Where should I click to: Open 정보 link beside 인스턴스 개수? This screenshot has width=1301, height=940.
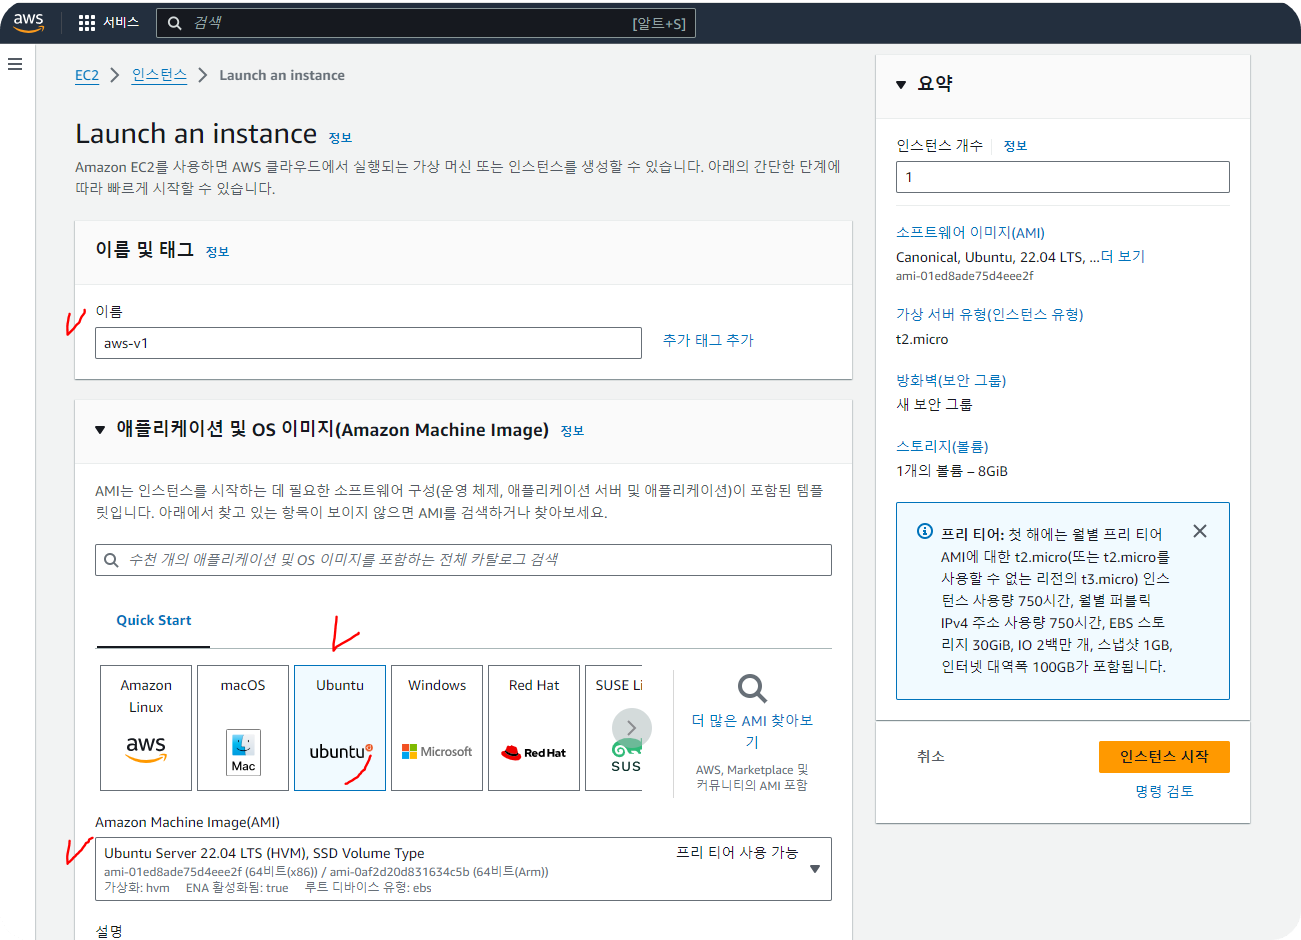click(x=1015, y=146)
